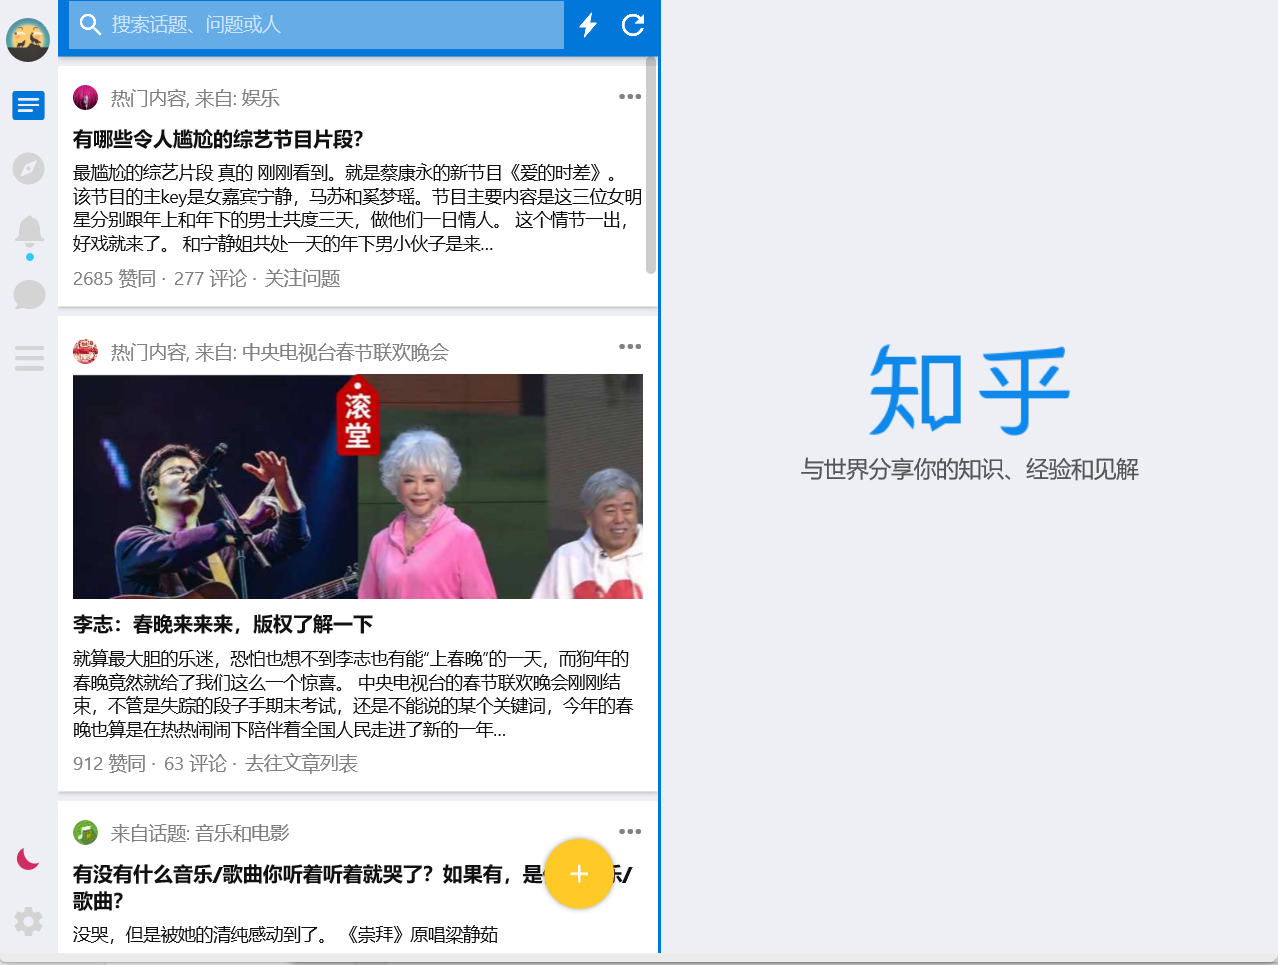Toggle dark mode with the moon icon

[28, 858]
